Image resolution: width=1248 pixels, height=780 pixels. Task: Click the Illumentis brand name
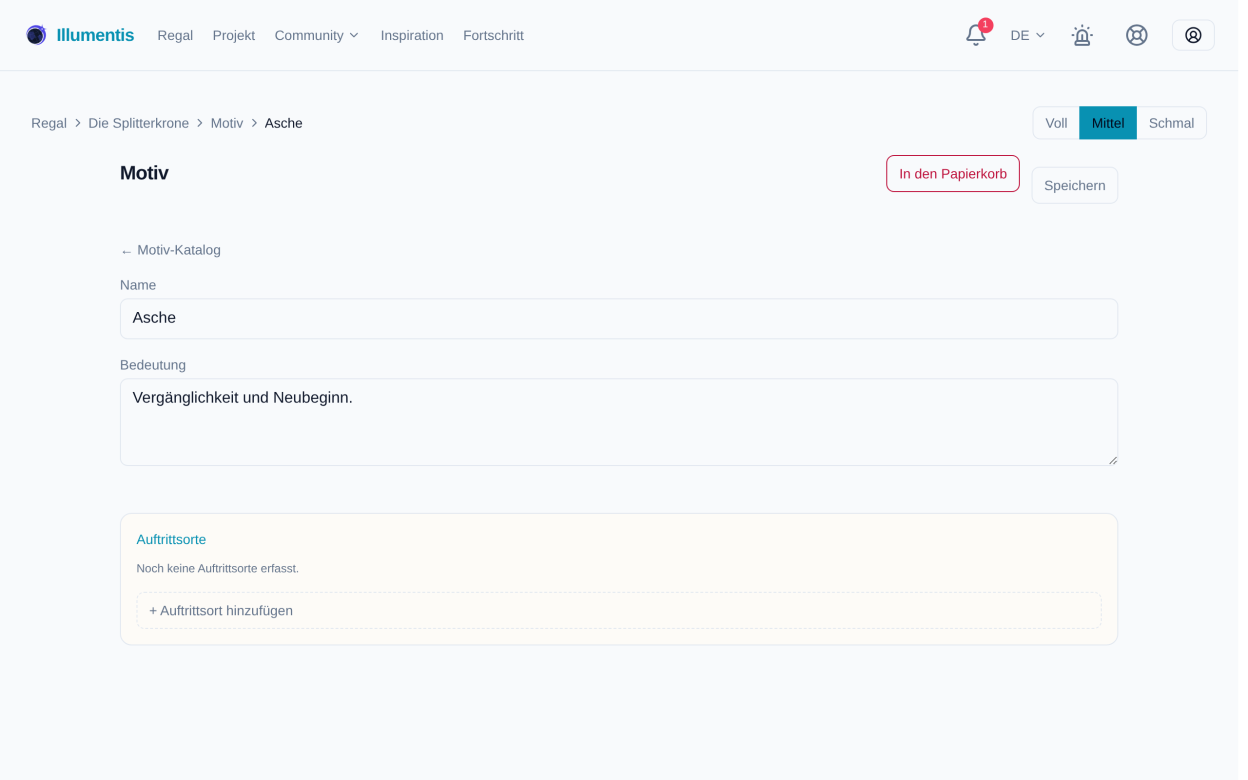[95, 35]
